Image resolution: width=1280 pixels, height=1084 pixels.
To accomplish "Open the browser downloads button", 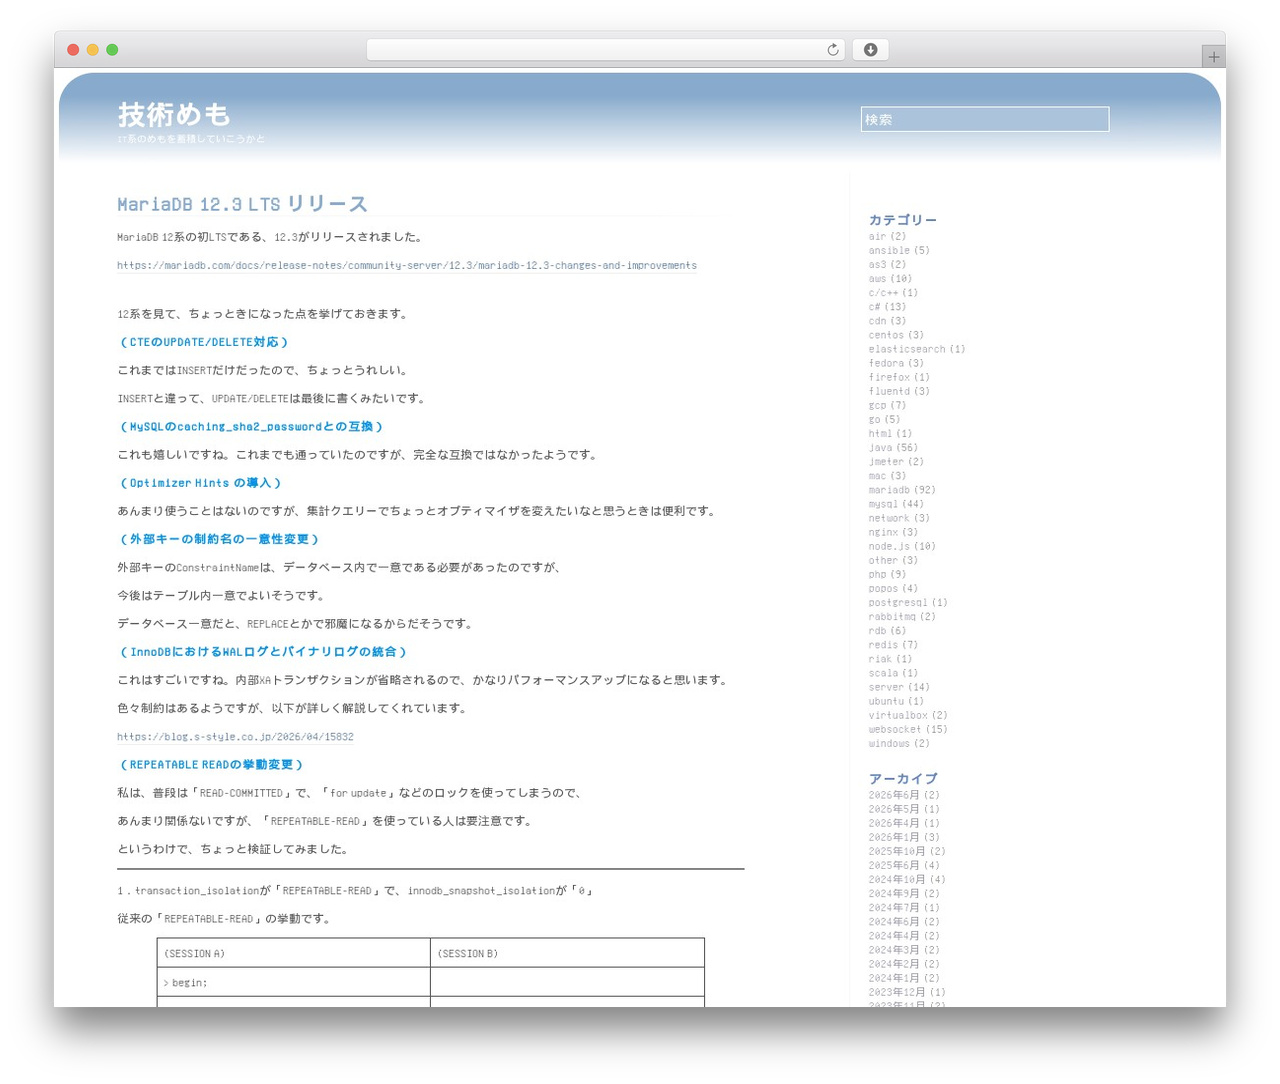I will pyautogui.click(x=870, y=50).
